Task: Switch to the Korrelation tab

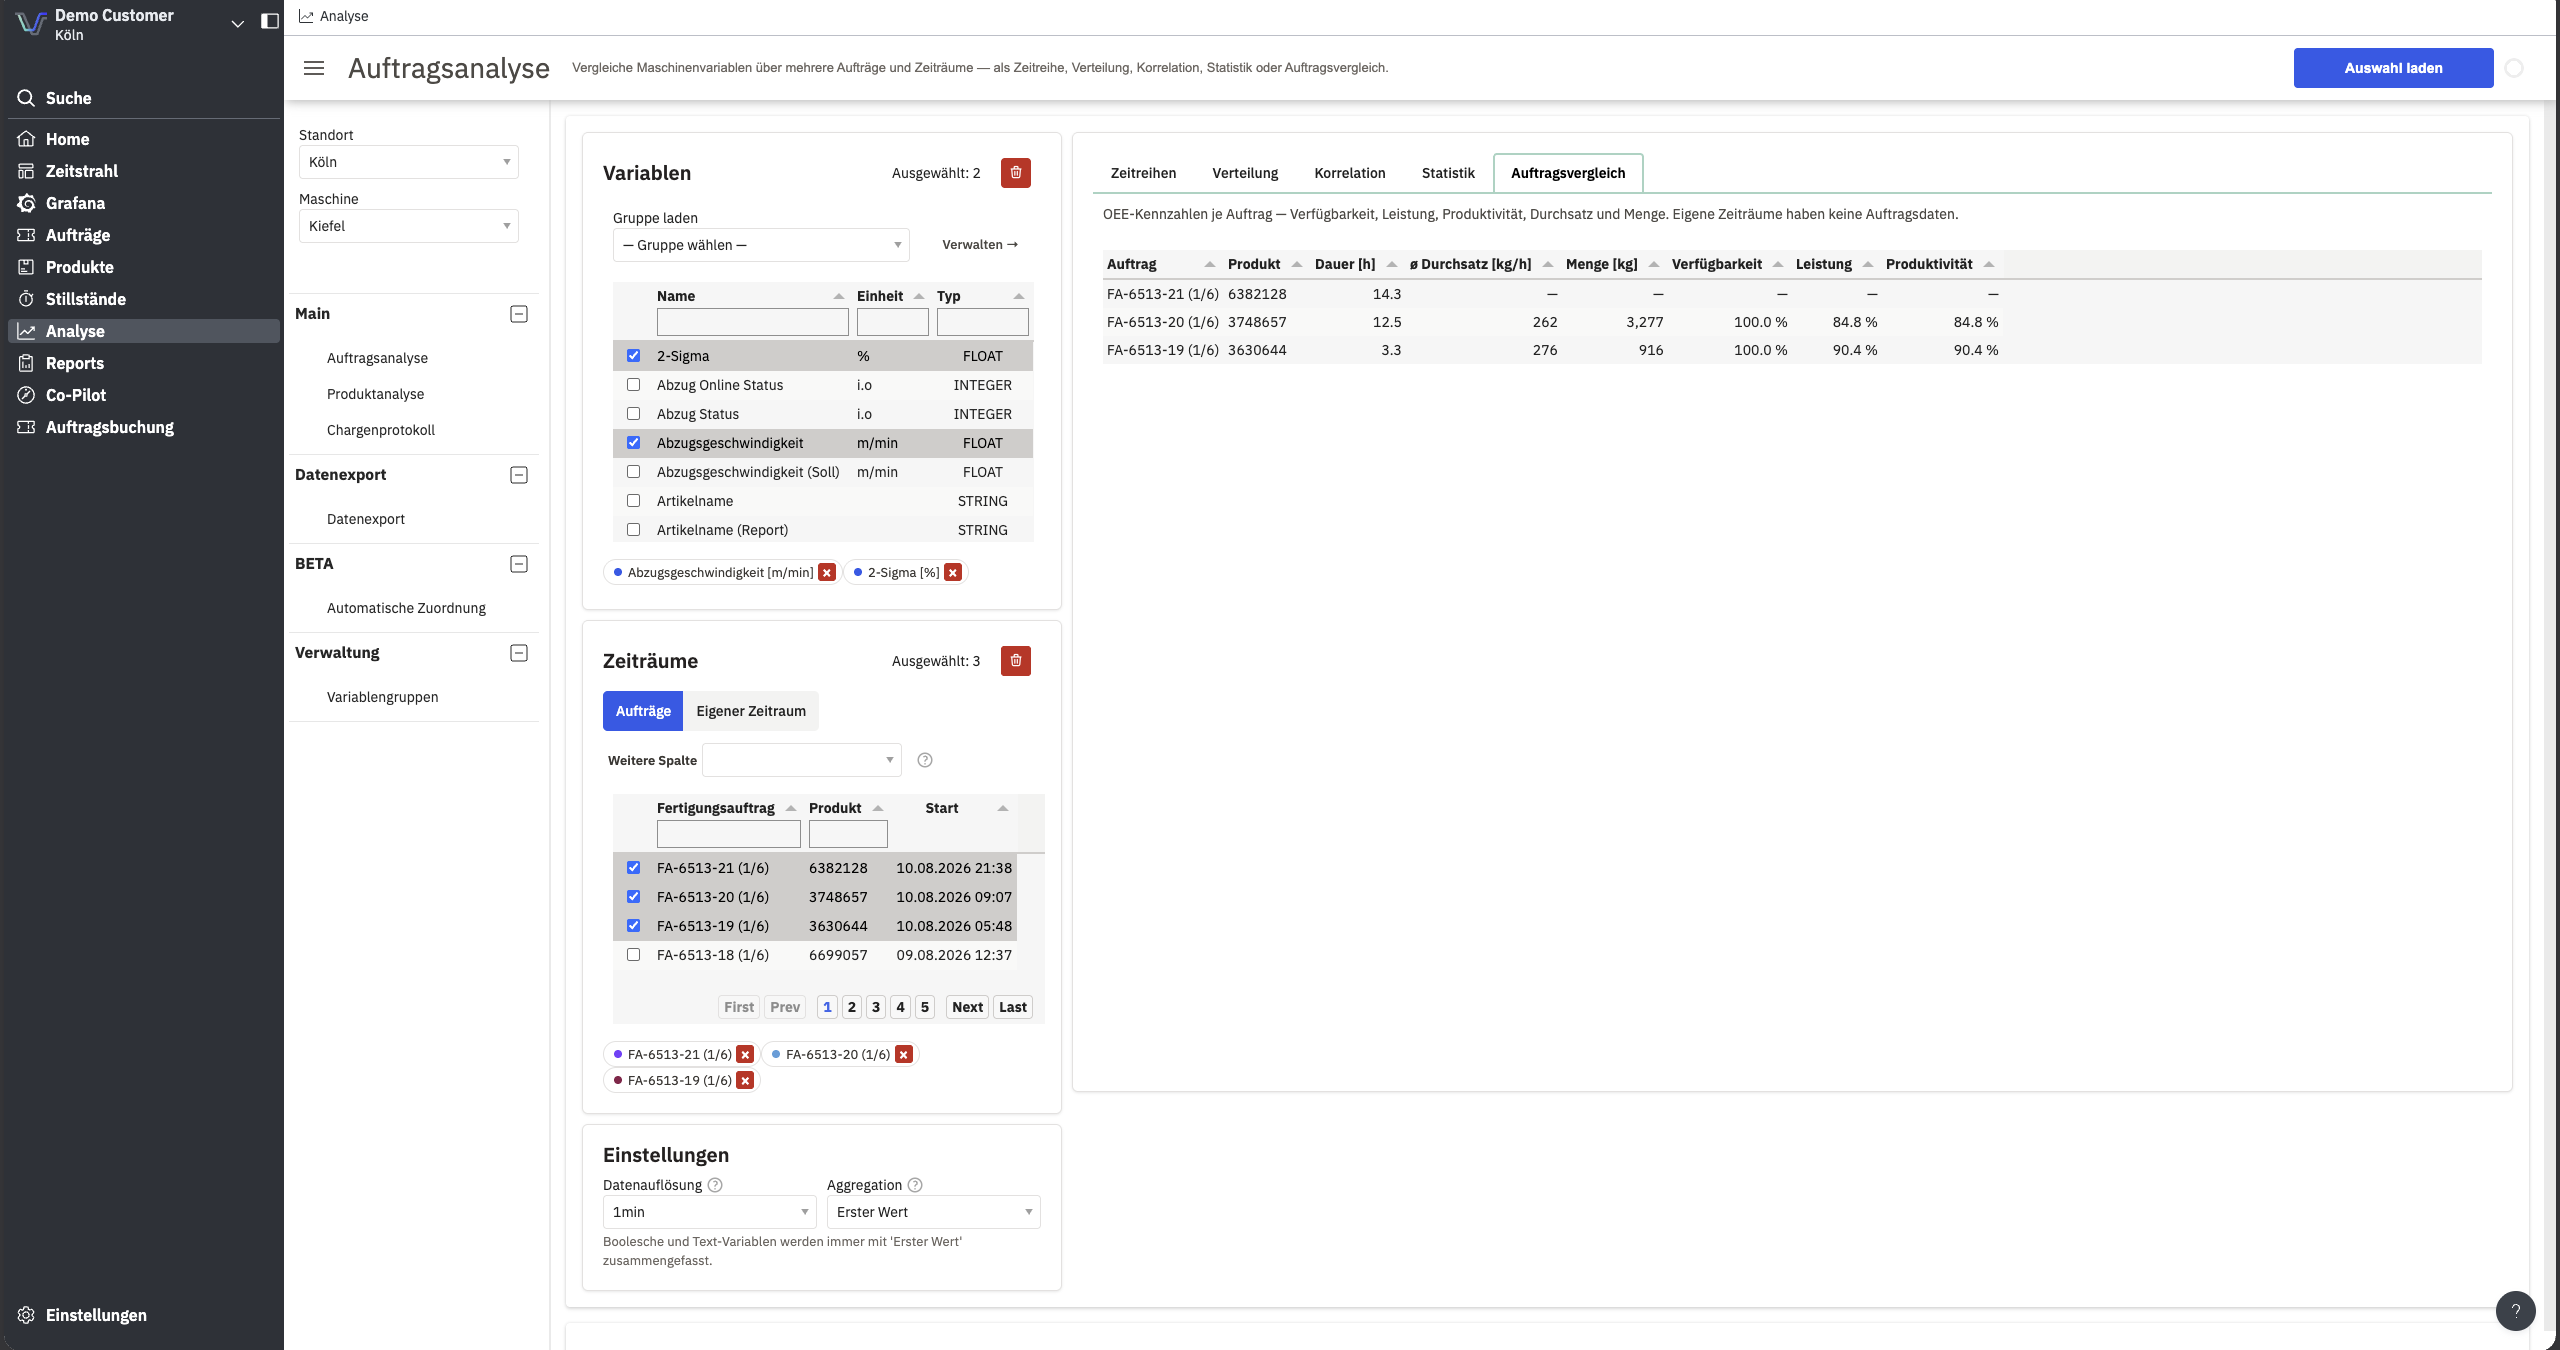Action: pyautogui.click(x=1349, y=173)
